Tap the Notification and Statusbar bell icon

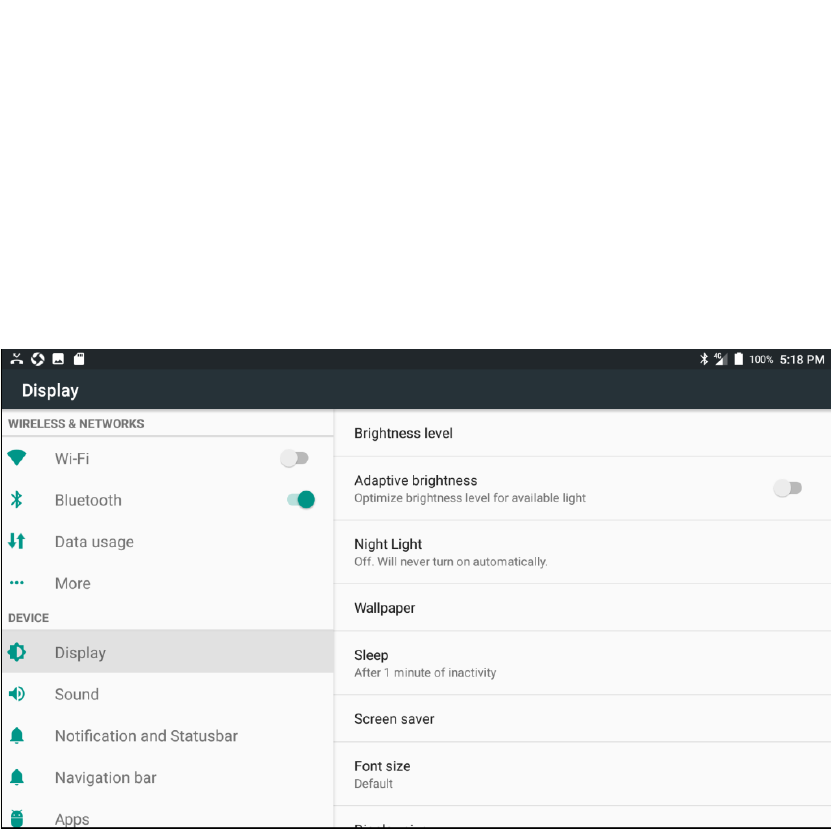pyautogui.click(x=17, y=735)
